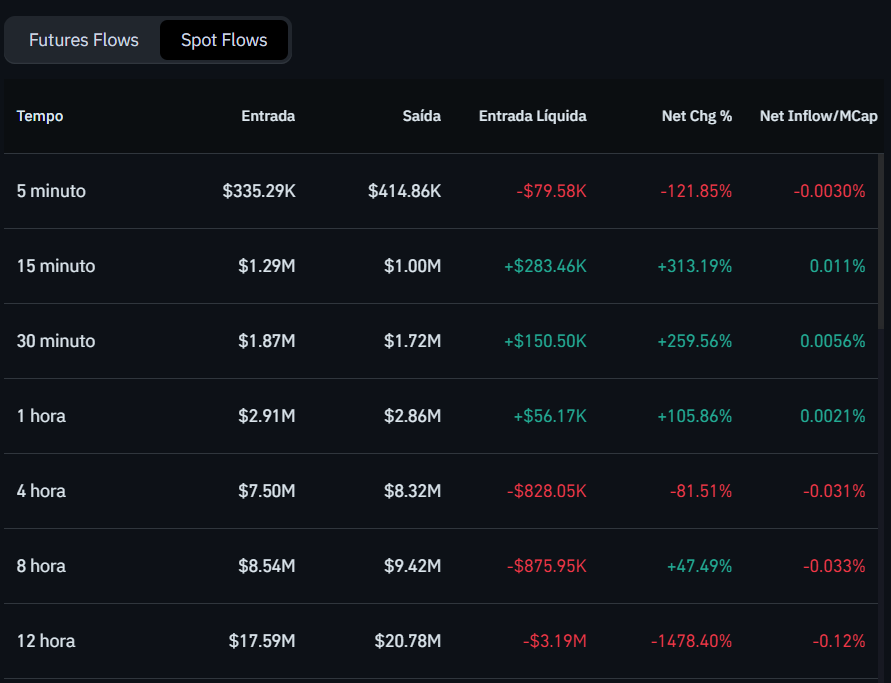Click the Net Inflow/MCap column header

point(818,116)
